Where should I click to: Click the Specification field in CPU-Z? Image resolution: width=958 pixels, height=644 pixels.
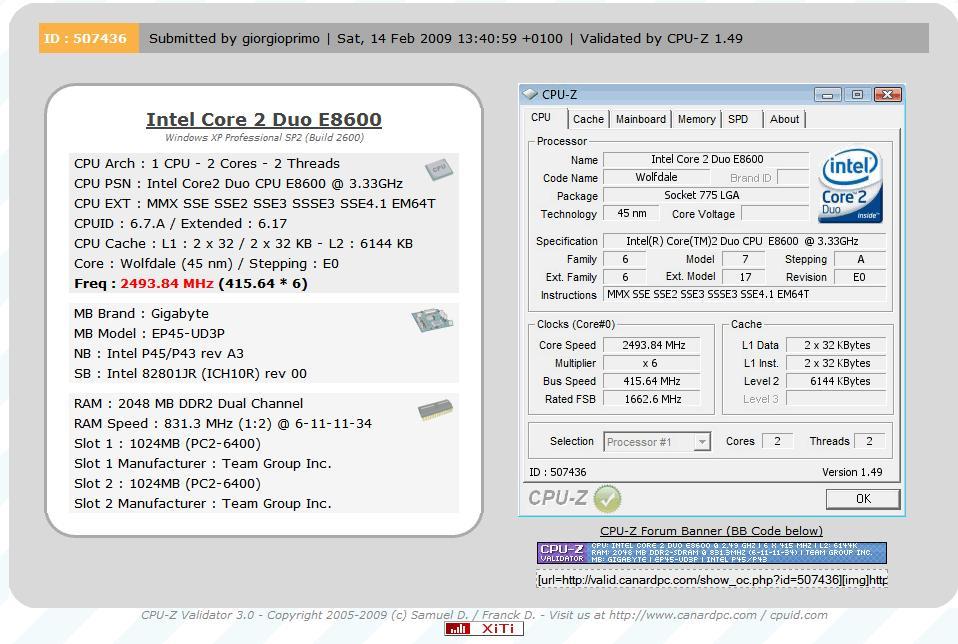744,241
